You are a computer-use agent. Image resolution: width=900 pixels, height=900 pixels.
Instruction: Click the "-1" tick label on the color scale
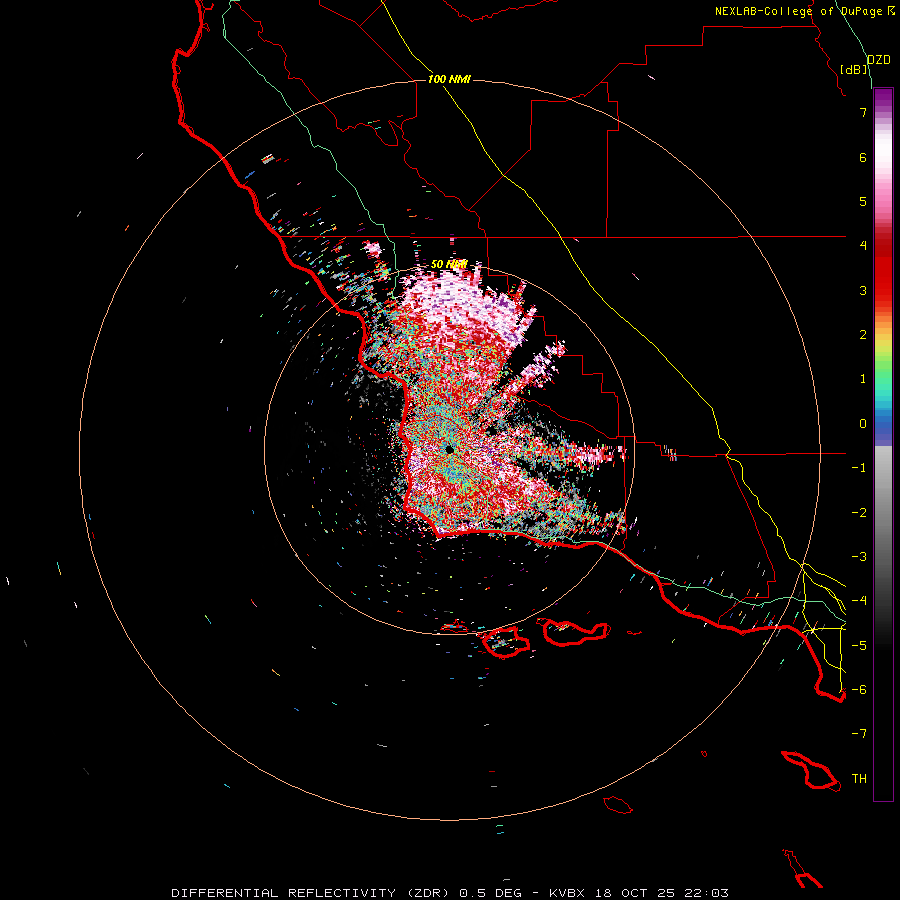point(859,468)
